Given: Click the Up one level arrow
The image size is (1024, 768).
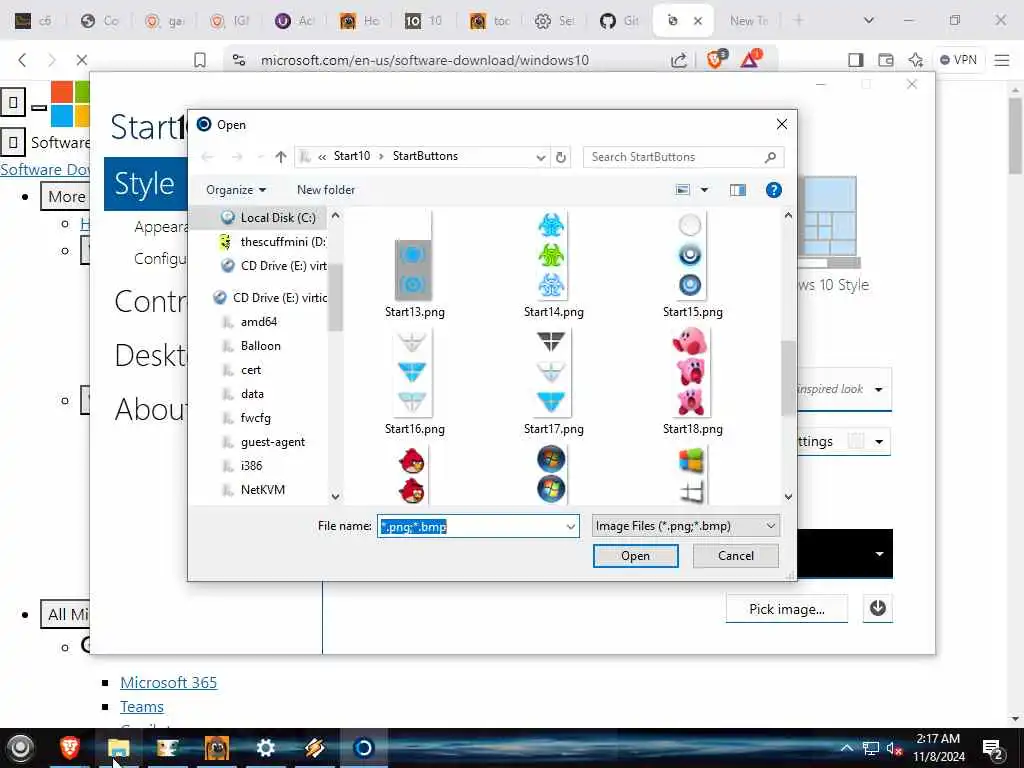Looking at the screenshot, I should pyautogui.click(x=281, y=157).
